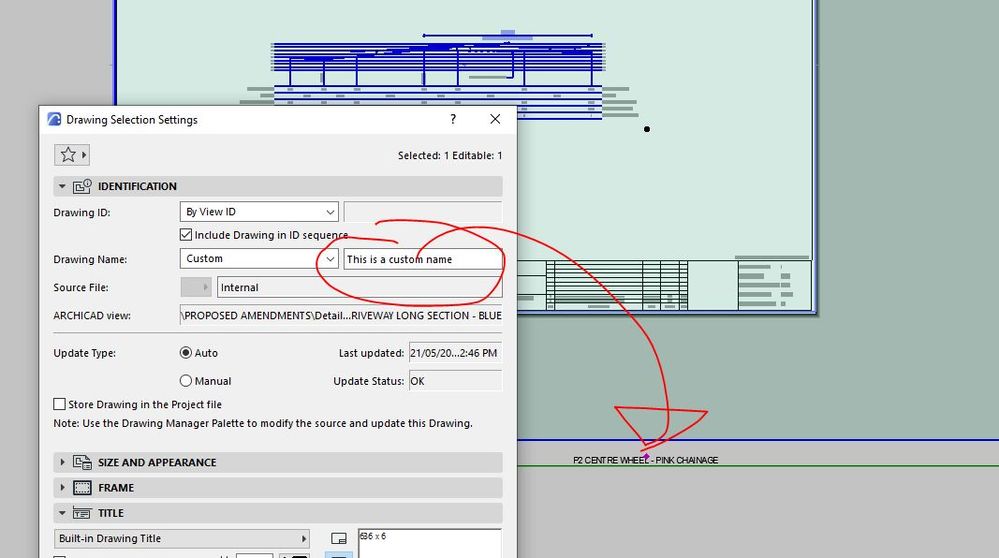Toggle Include Drawing in ID sequence checkbox
The image size is (999, 558).
(x=185, y=235)
